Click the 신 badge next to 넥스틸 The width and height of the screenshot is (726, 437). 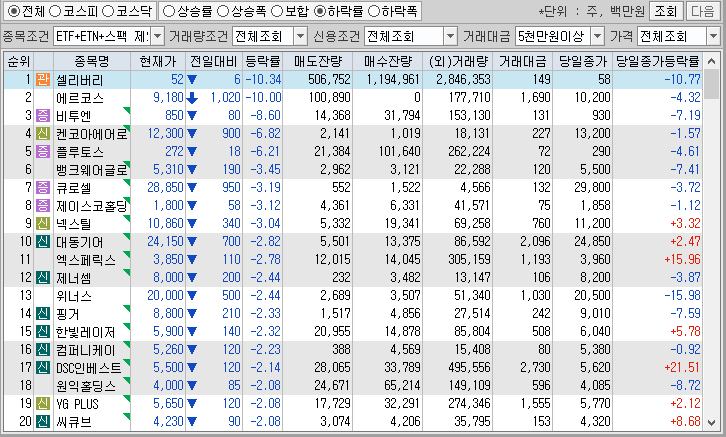click(x=43, y=224)
